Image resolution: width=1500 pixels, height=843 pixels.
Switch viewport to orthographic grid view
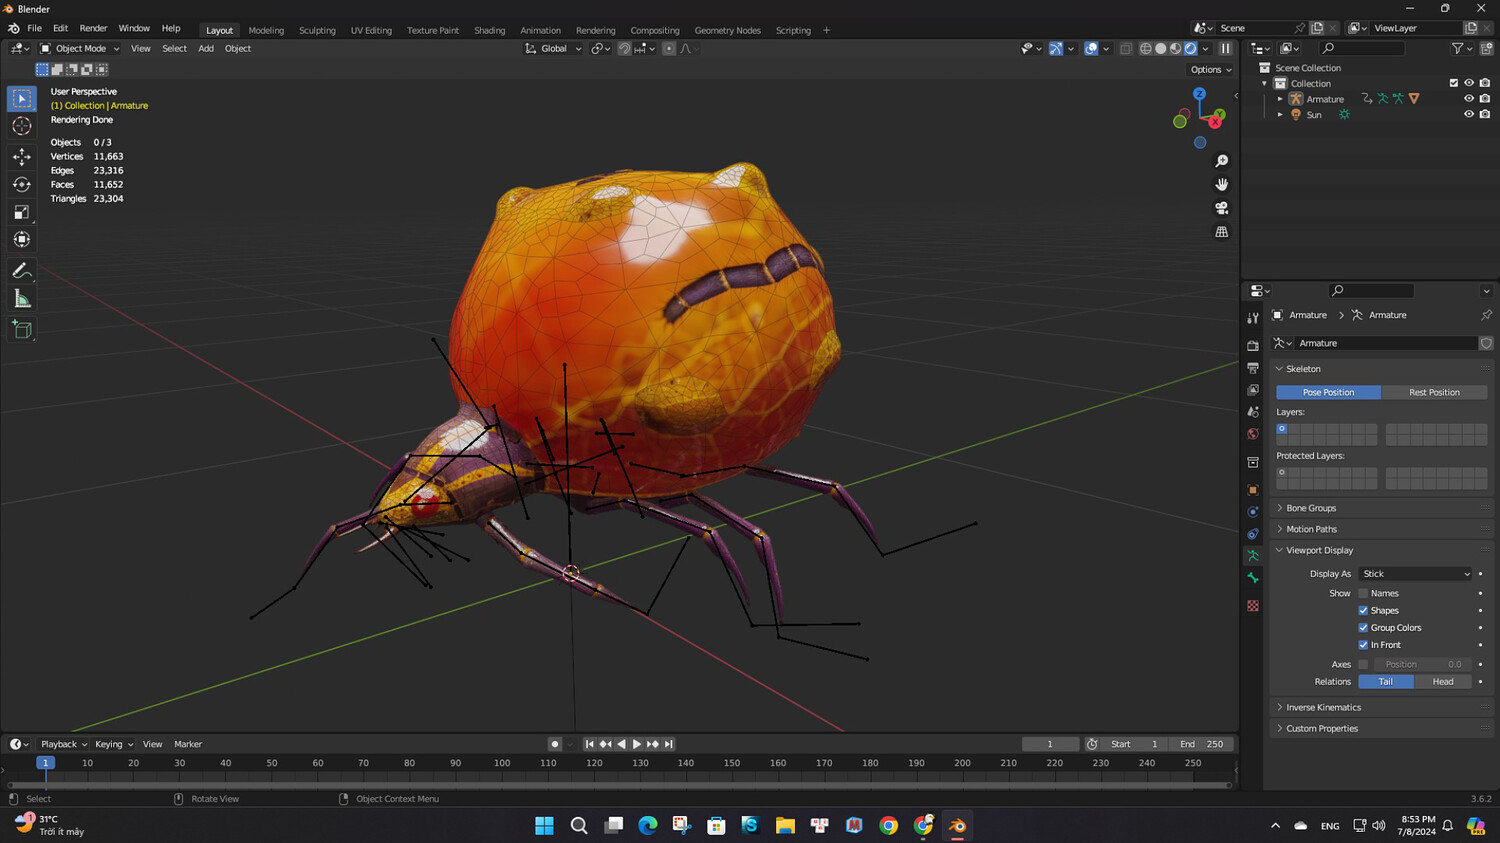click(x=1221, y=232)
